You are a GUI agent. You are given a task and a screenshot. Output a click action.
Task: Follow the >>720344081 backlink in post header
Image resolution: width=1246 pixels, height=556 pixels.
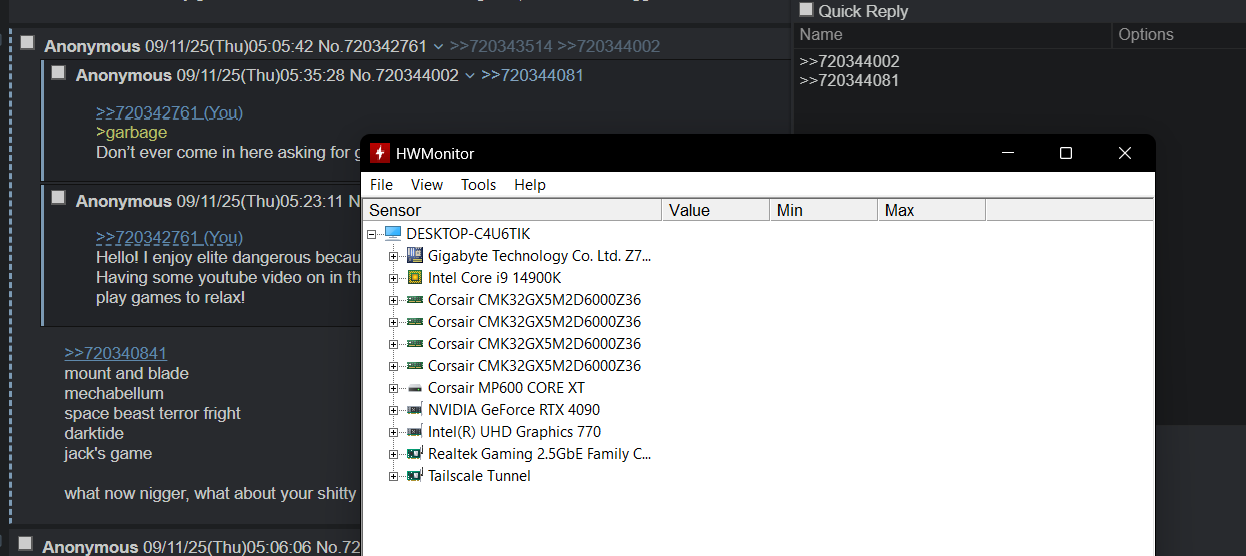tap(532, 75)
